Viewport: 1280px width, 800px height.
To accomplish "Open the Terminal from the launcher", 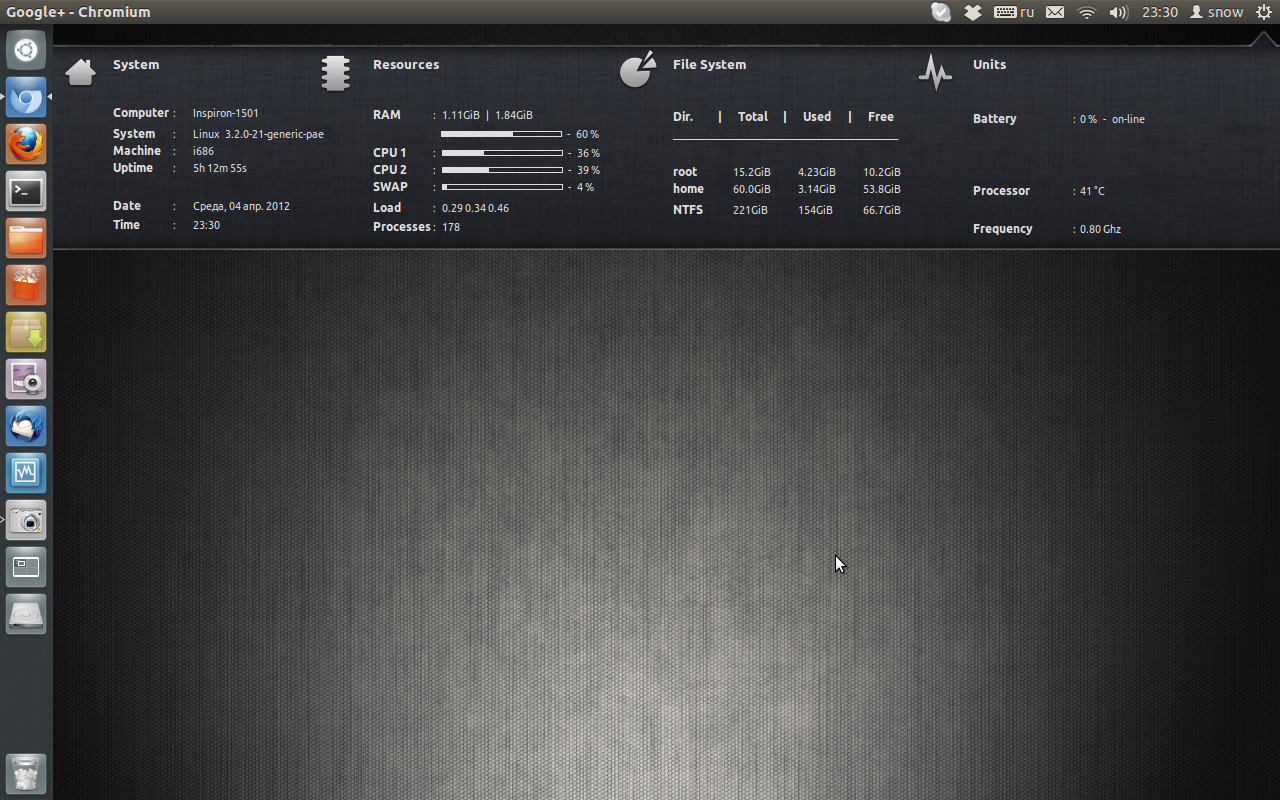I will coord(26,191).
